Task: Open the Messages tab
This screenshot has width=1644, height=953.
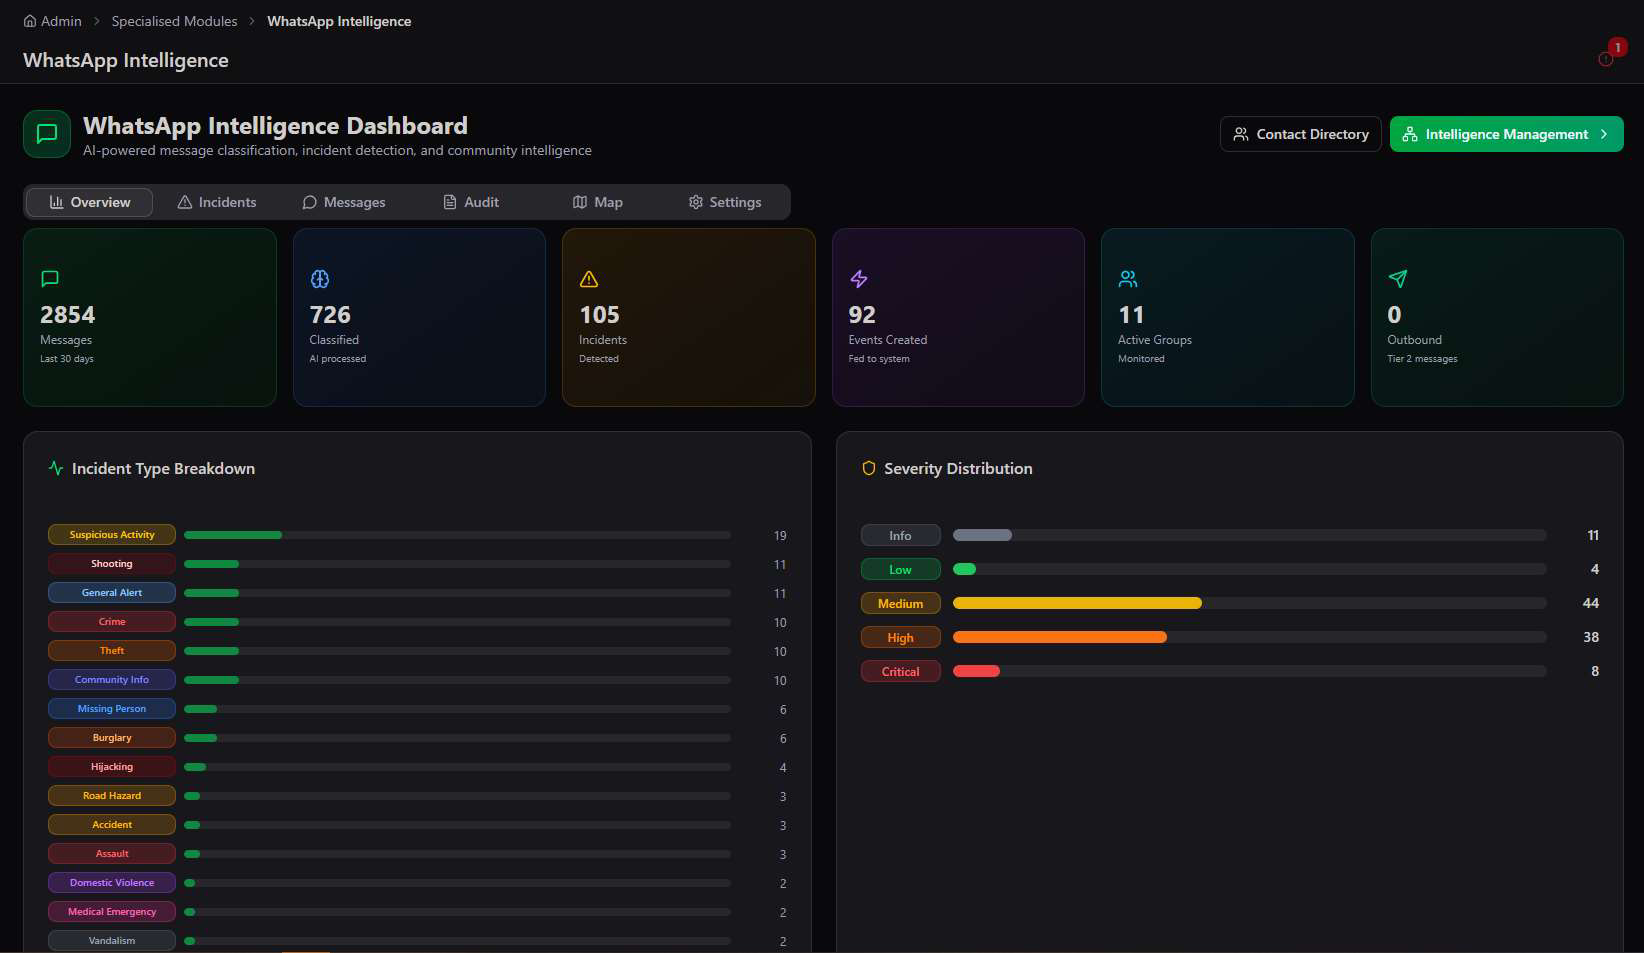Action: 344,202
